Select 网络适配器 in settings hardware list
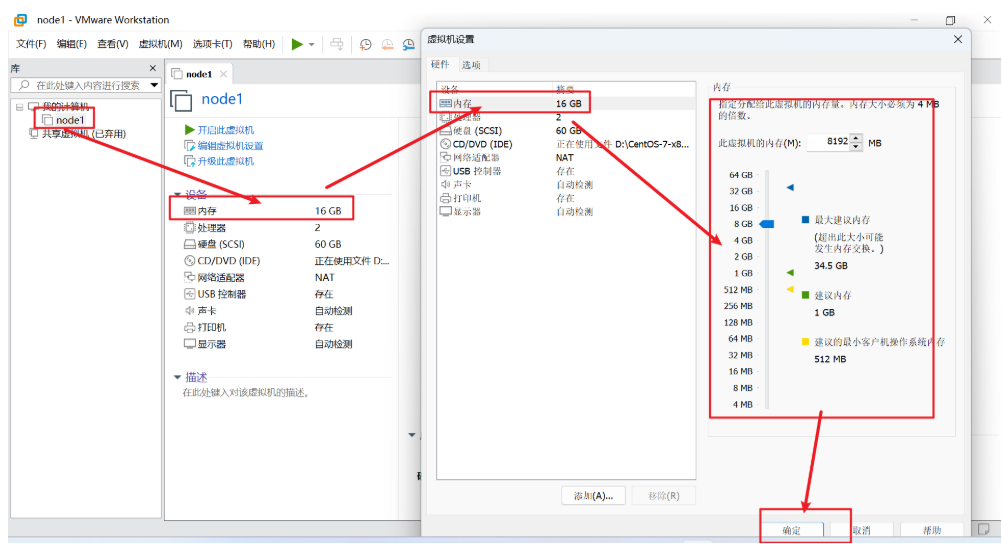The width and height of the screenshot is (1002, 544). 566,157
